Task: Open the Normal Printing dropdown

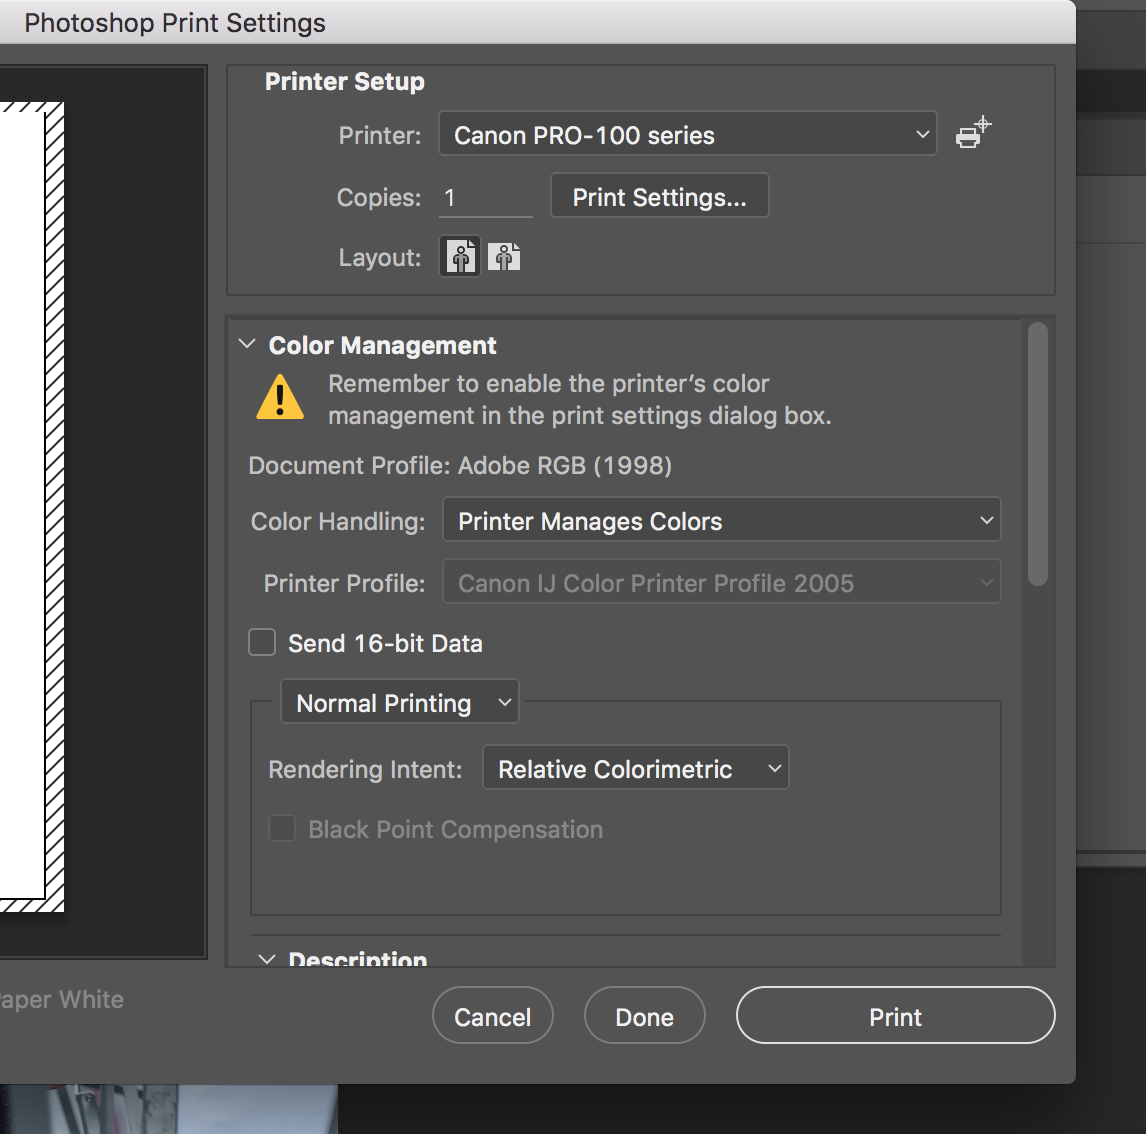Action: pyautogui.click(x=399, y=702)
